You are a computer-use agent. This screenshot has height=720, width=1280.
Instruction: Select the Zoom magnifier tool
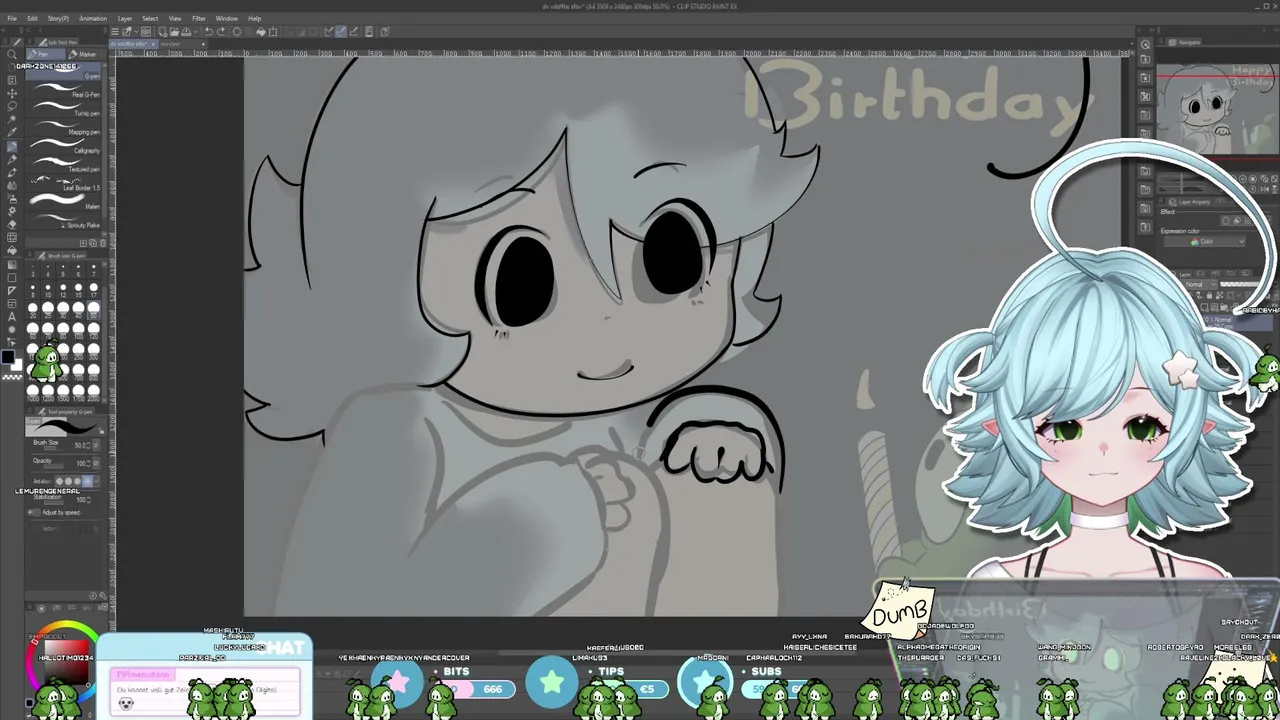pyautogui.click(x=12, y=56)
